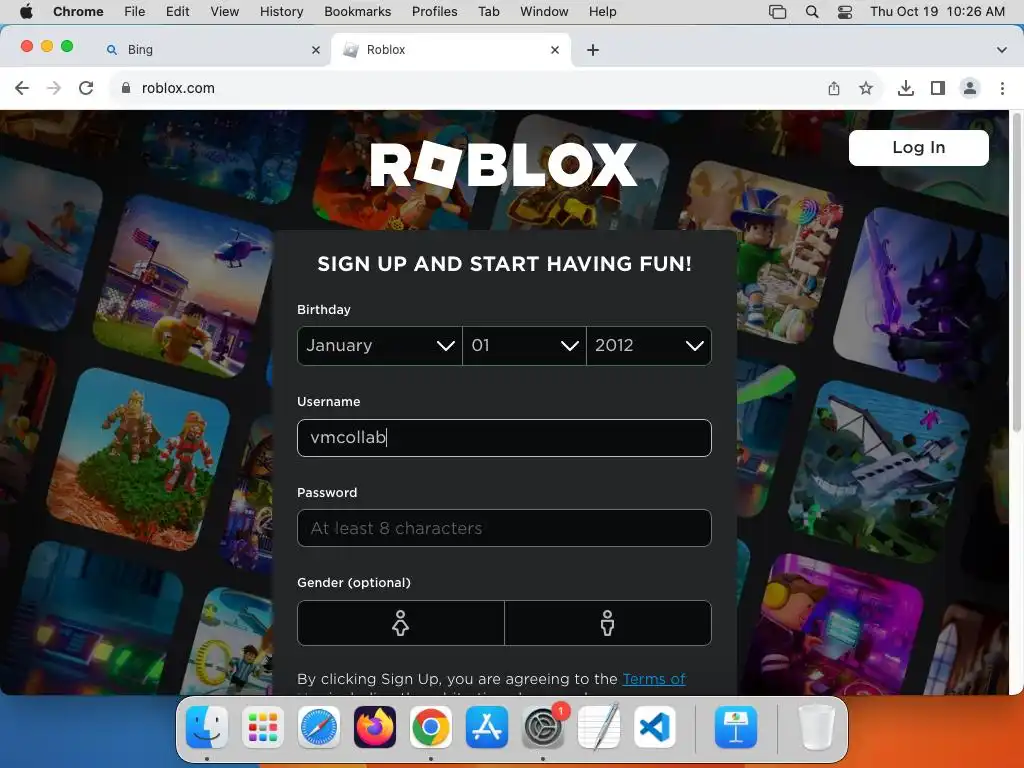Open App Store from the Dock

[x=487, y=727]
